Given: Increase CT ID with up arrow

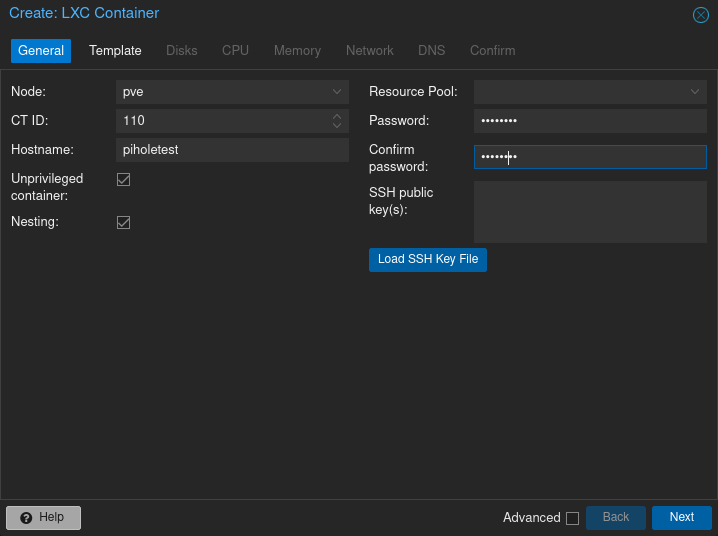Looking at the screenshot, I should pyautogui.click(x=337, y=116).
